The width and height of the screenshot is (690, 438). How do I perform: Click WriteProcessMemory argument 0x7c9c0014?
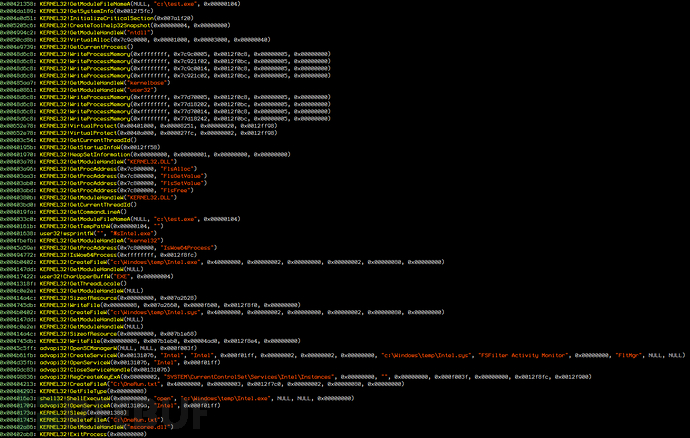[191, 68]
